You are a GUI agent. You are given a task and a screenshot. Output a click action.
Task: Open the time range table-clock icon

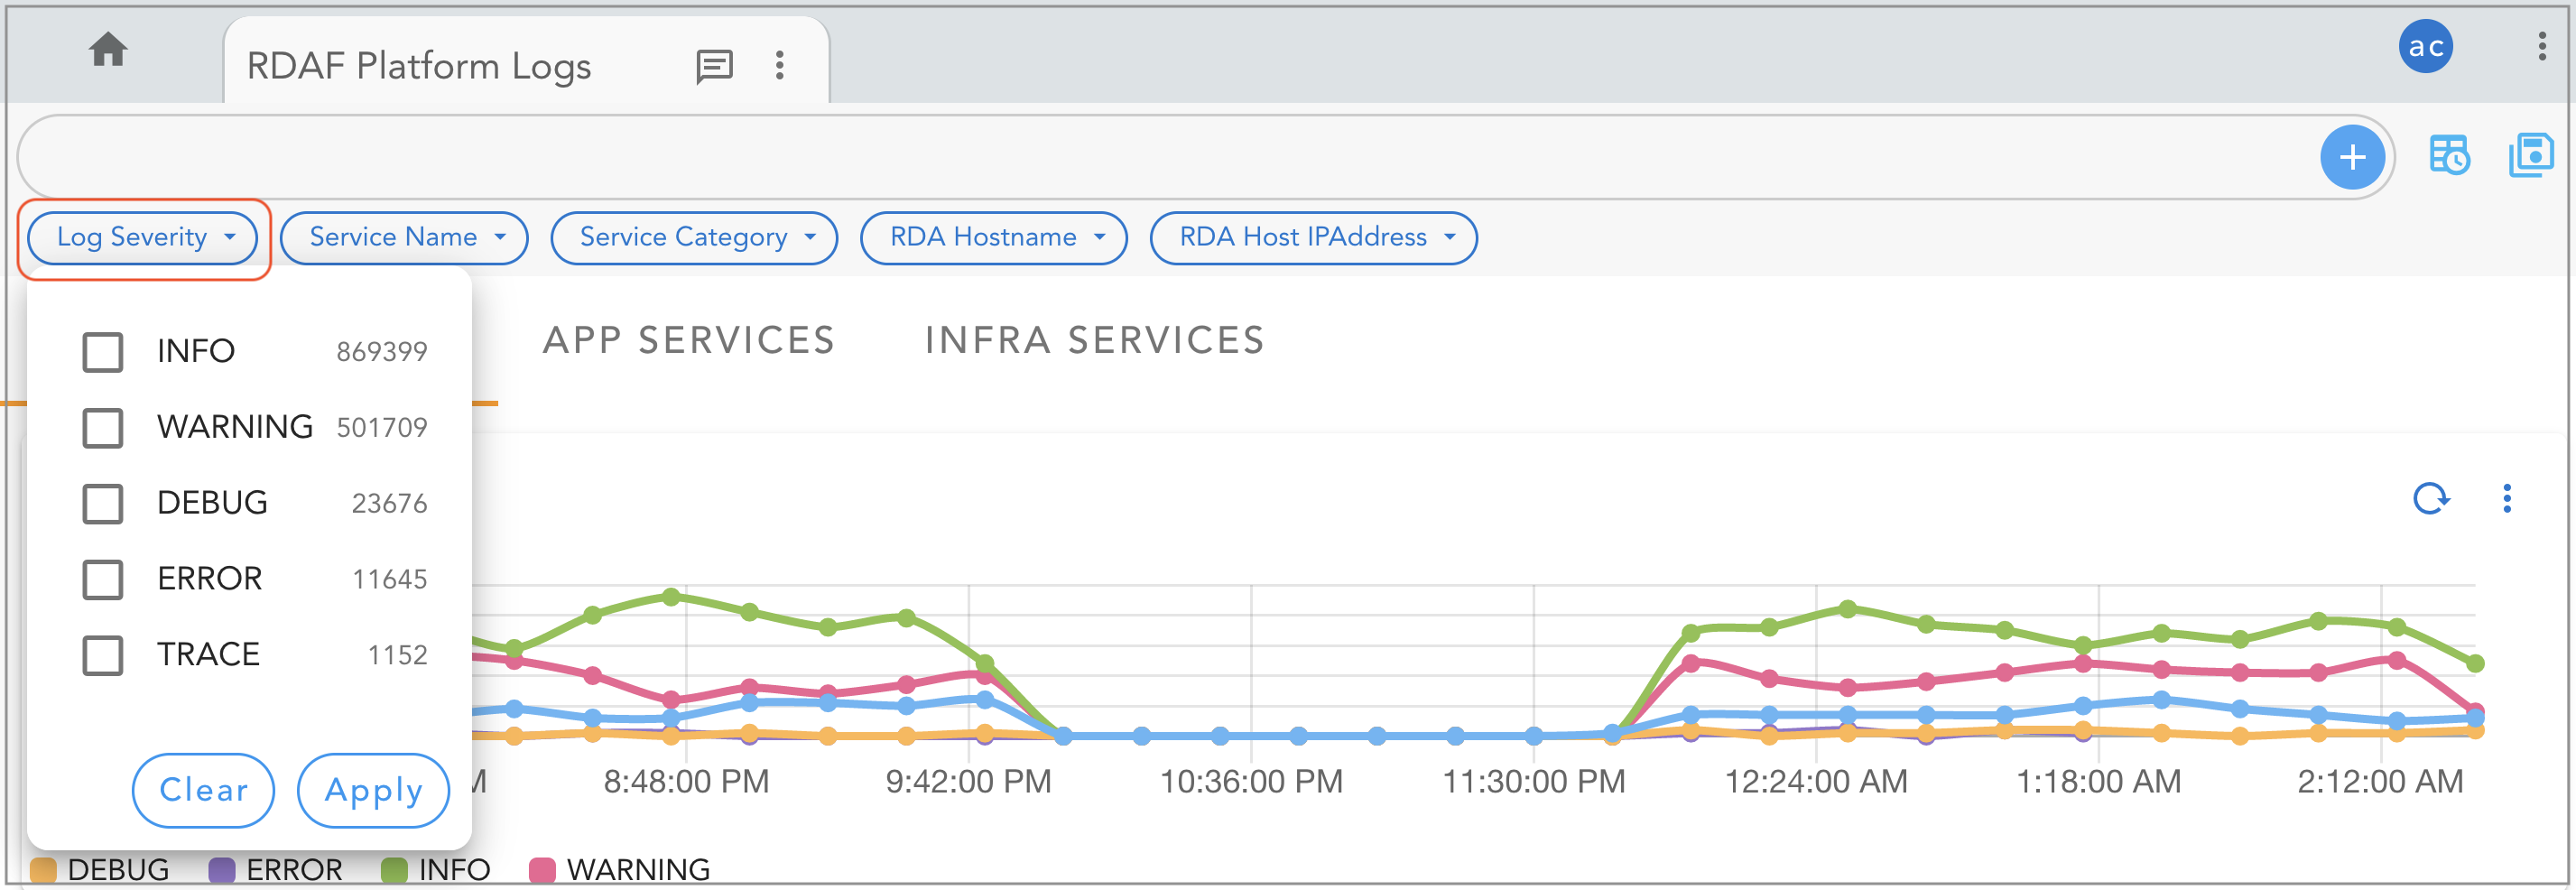[2448, 156]
